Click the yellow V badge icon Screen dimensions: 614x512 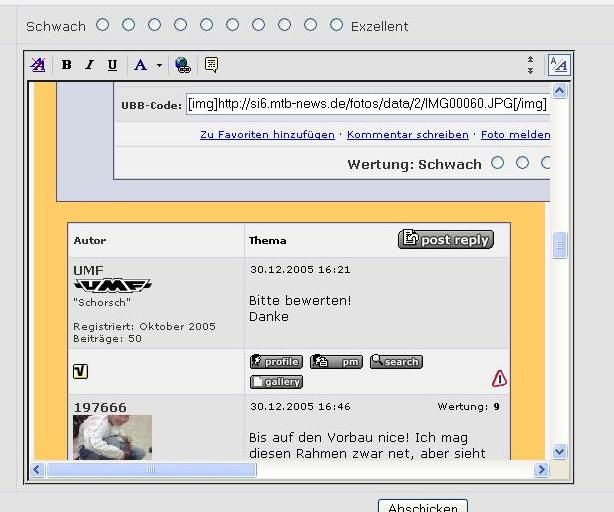tap(81, 372)
